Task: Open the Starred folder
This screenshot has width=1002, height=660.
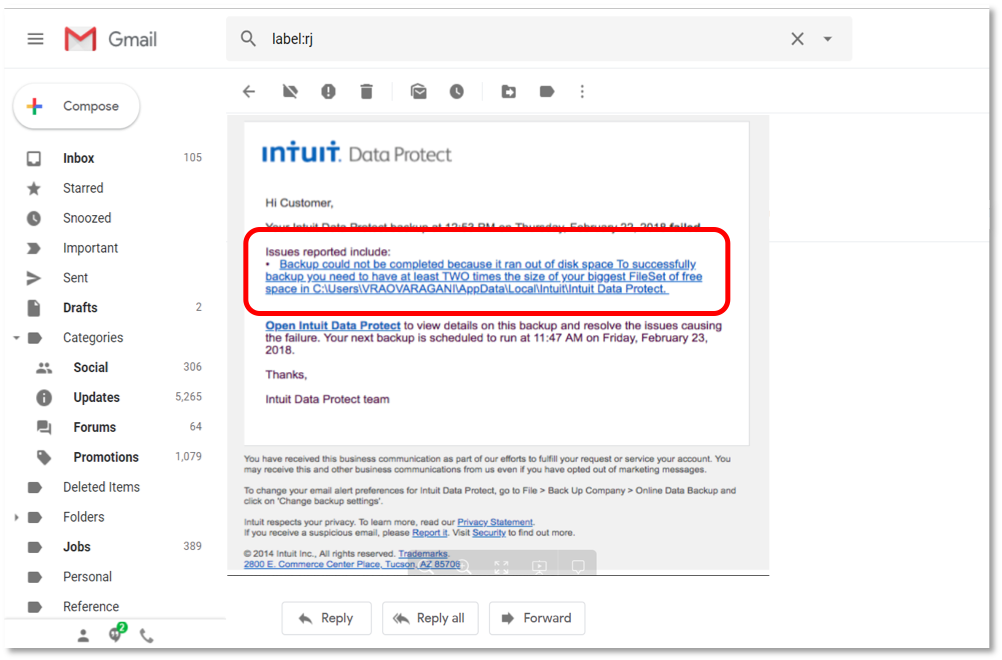Action: click(82, 188)
